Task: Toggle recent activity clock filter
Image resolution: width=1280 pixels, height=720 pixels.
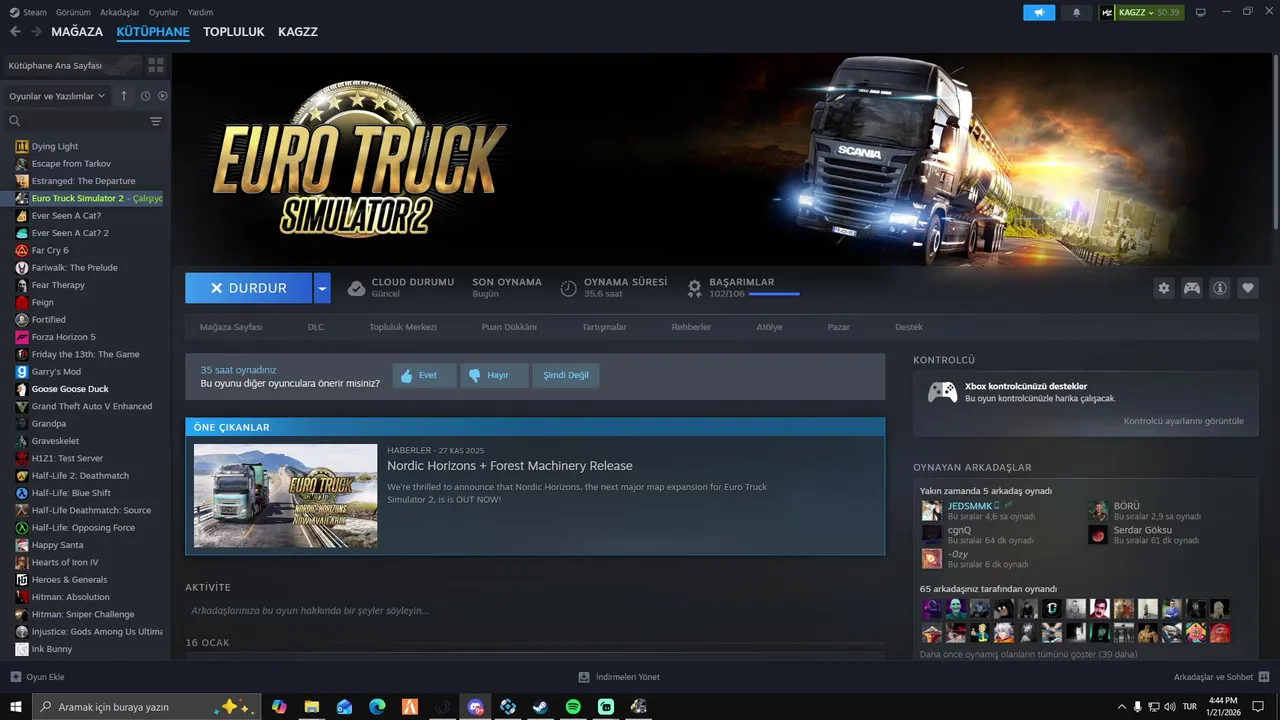Action: pyautogui.click(x=145, y=96)
